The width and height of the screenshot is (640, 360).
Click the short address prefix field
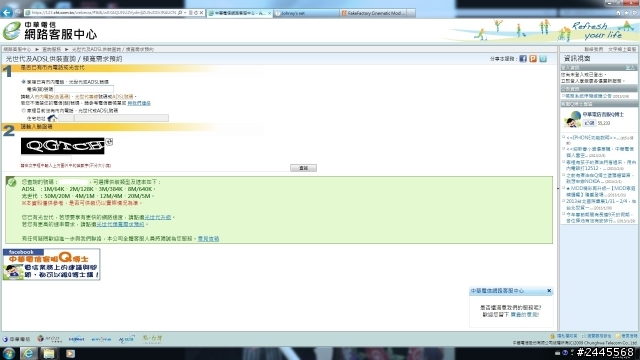tap(66, 118)
